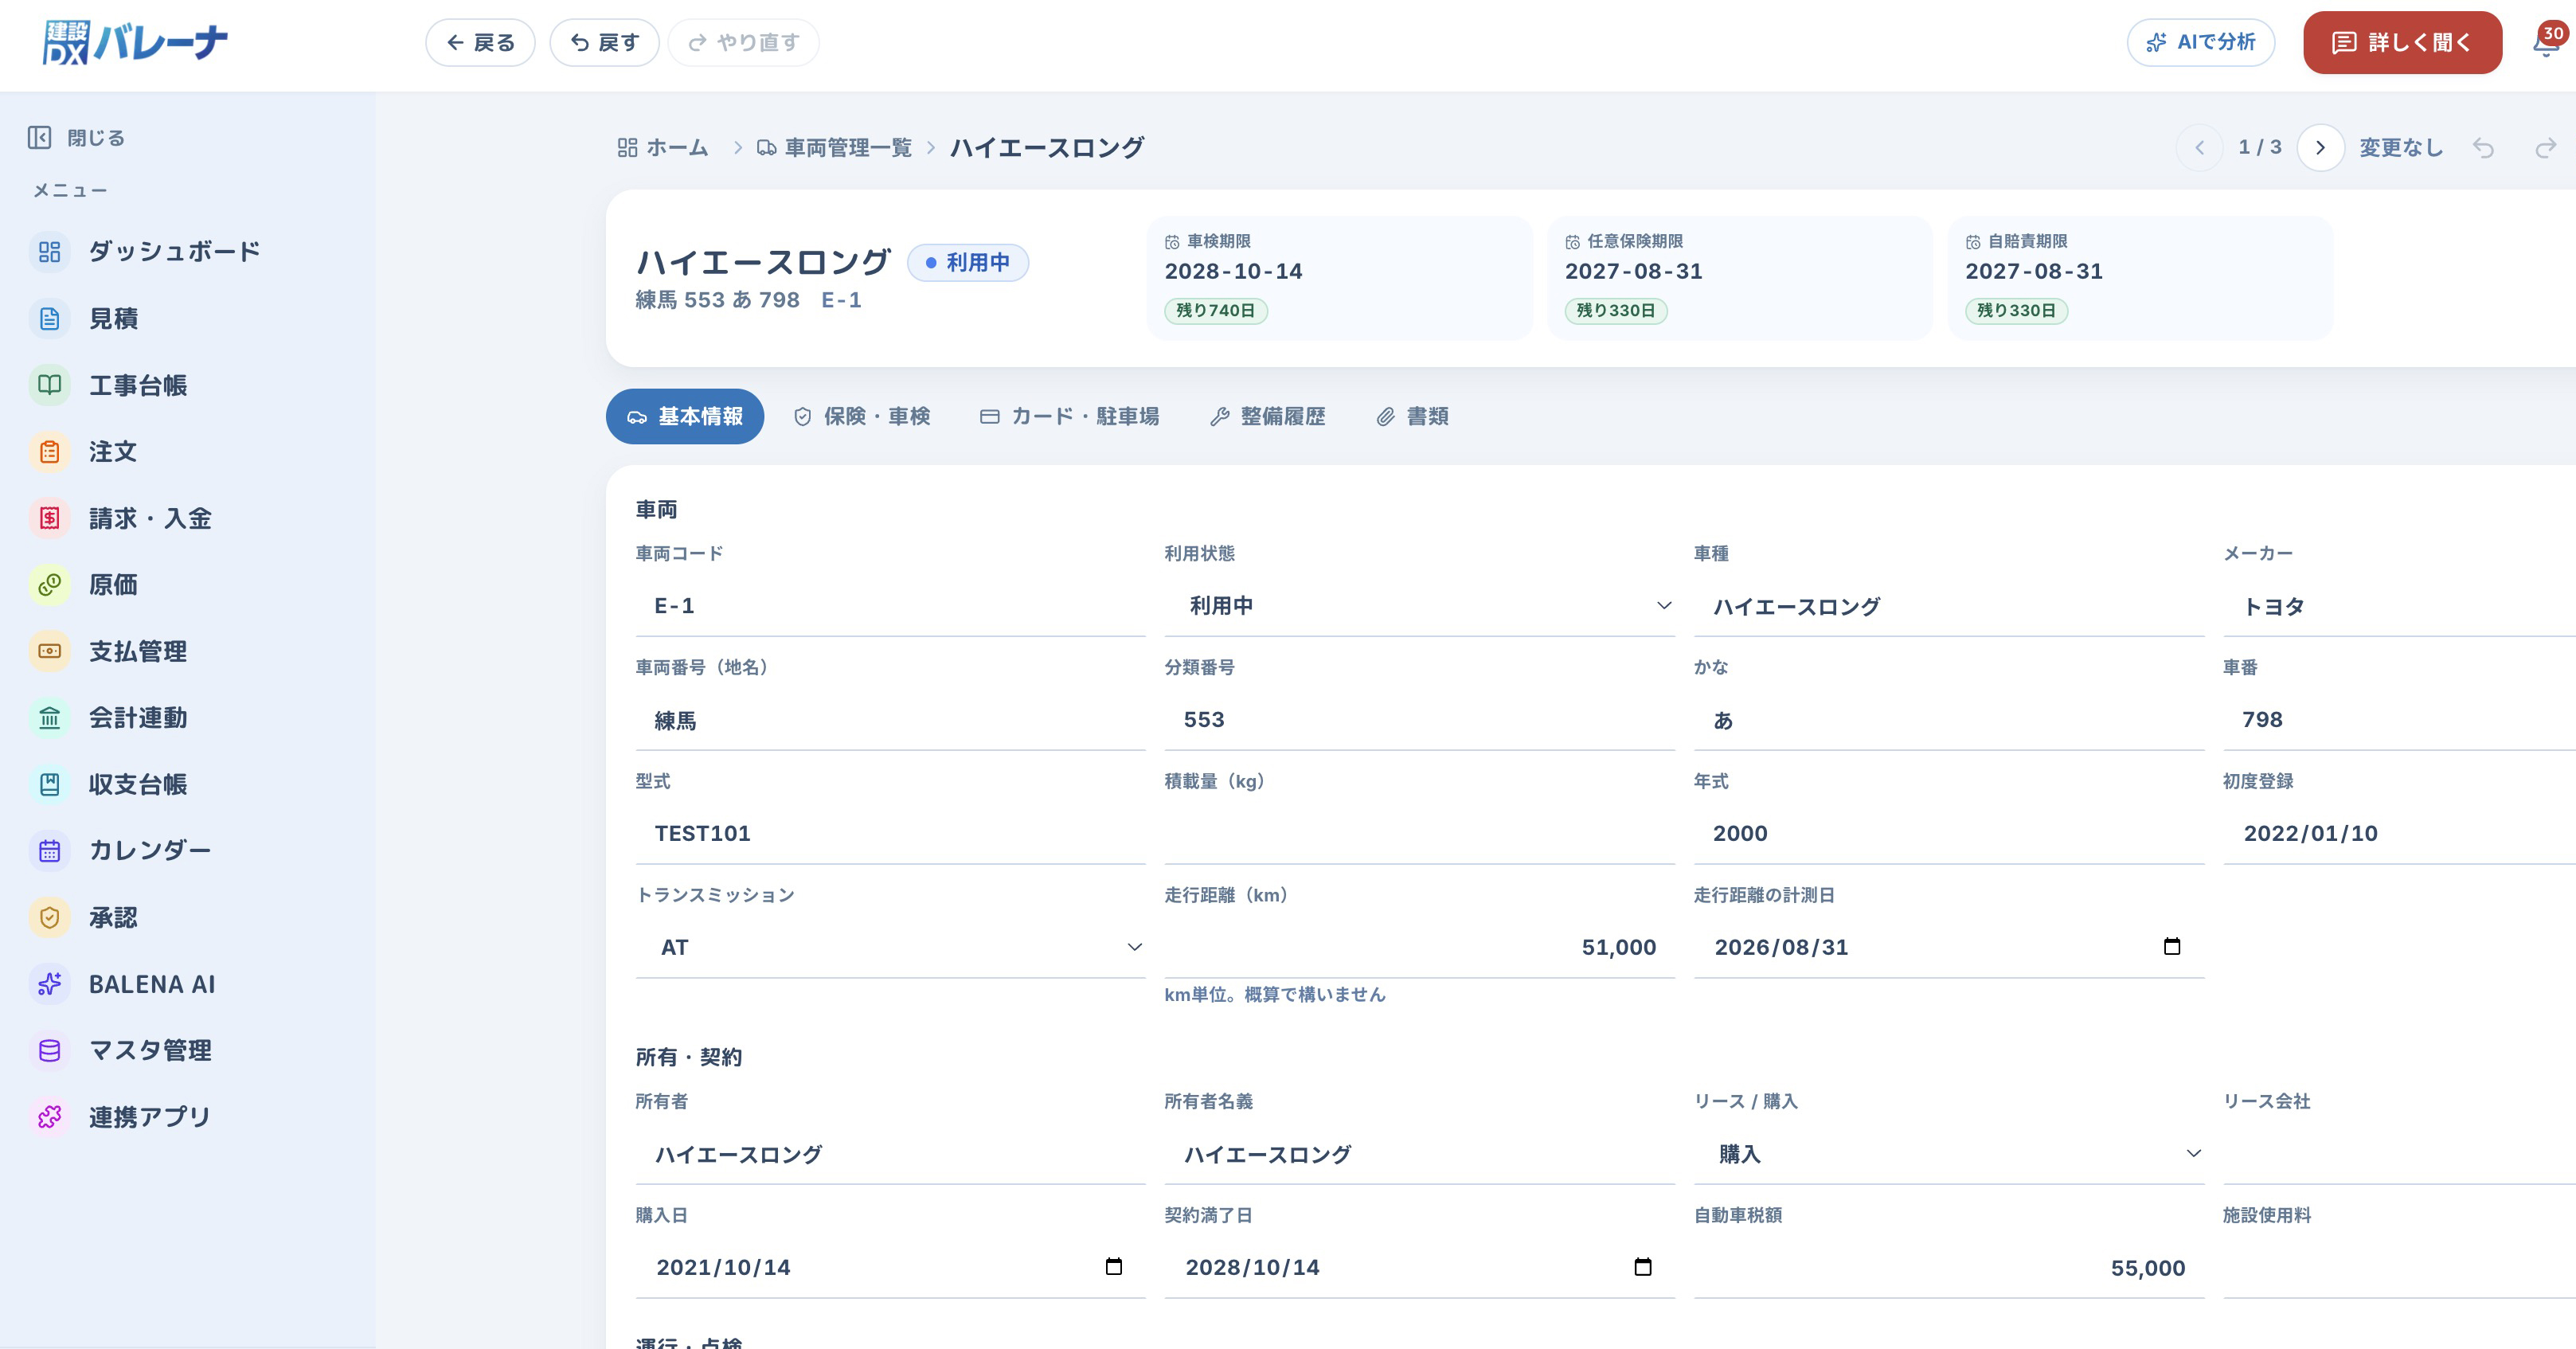Click the 型式 field with TEST101
The image size is (2576, 1349).
tap(890, 833)
